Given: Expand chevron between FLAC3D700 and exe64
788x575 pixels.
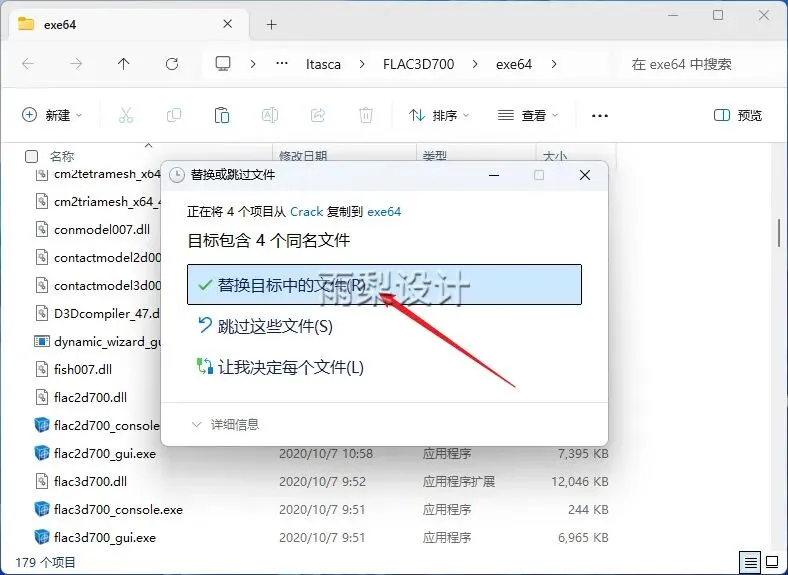Looking at the screenshot, I should (x=475, y=64).
